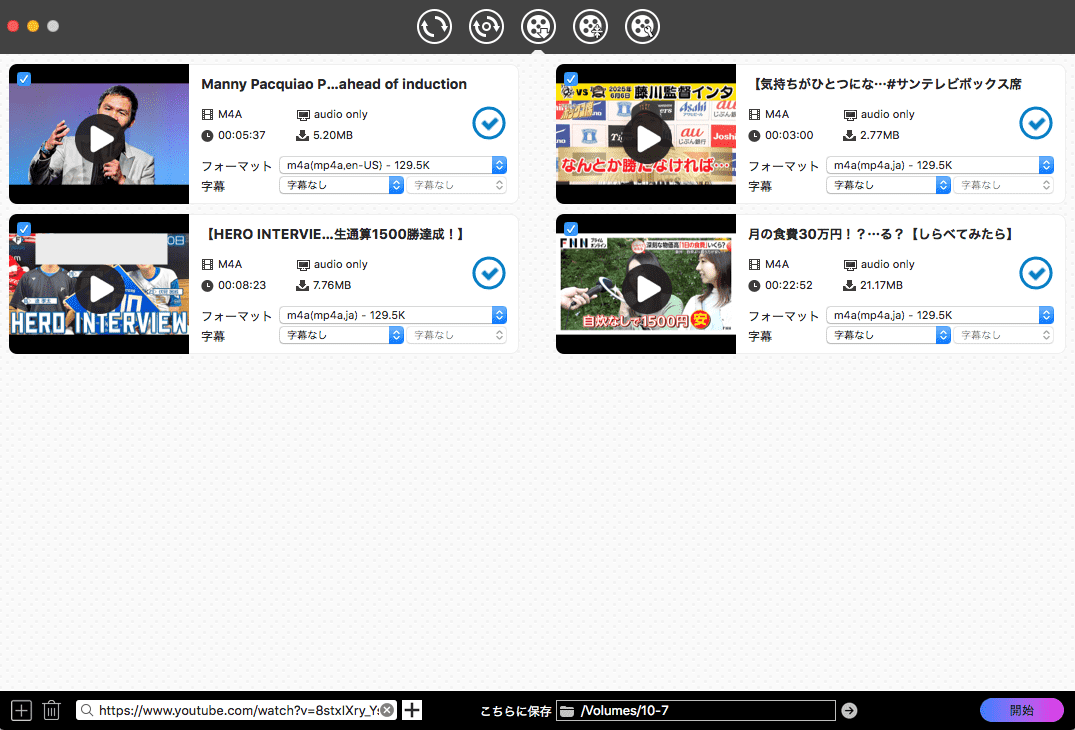1075x730 pixels.
Task: Open the video compressor tool icon
Action: [590, 27]
